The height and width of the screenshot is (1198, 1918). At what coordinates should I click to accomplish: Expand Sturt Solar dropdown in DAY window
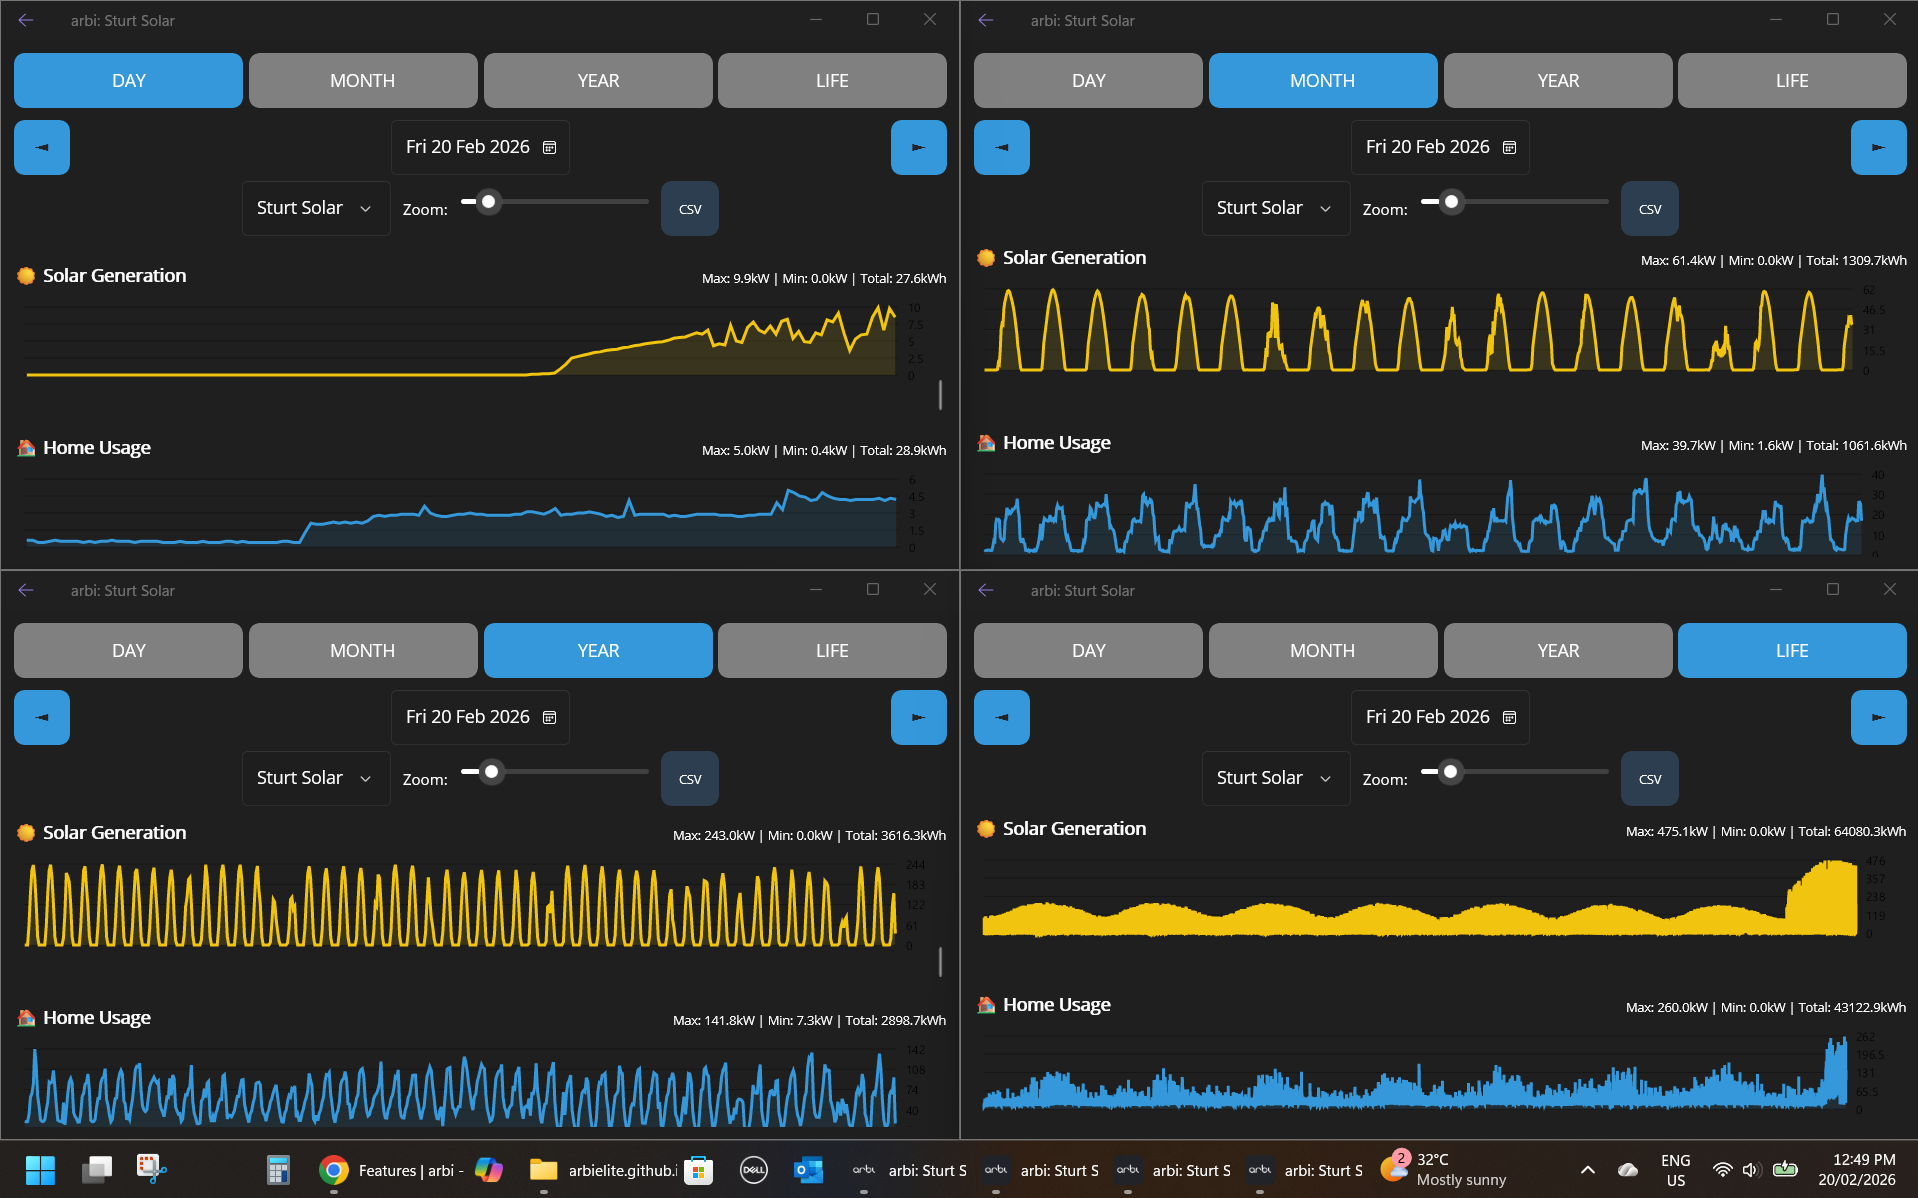(x=316, y=208)
